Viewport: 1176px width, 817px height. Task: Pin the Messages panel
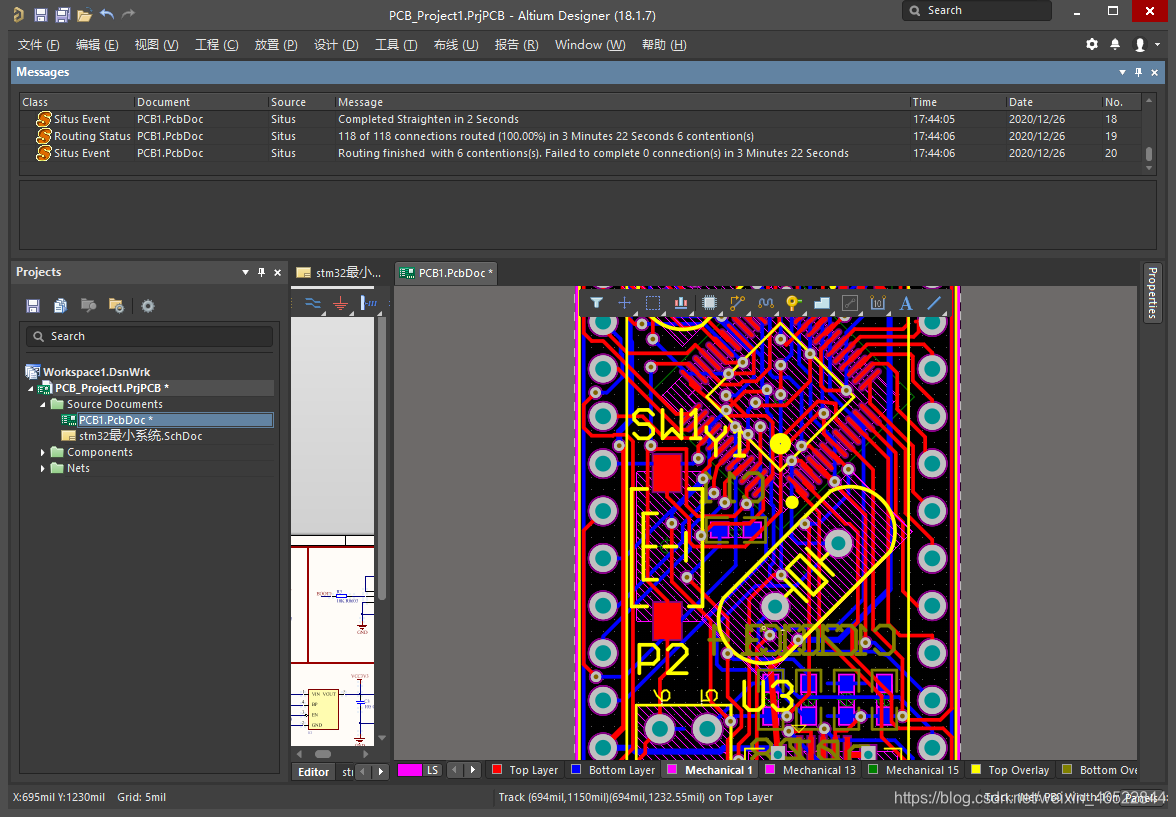point(1138,72)
